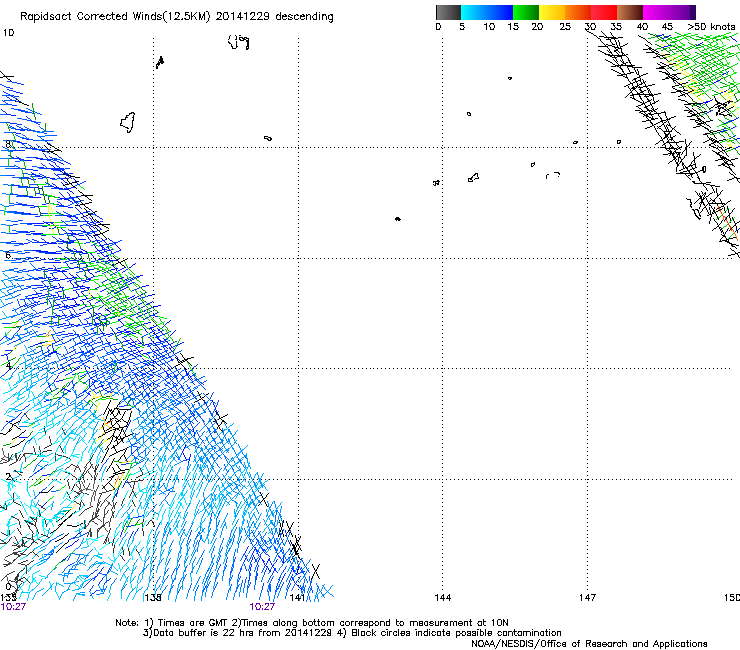Click the 'NOAA/NESDIS/Office of Research and Applications' credit
The width and height of the screenshot is (740, 650).
pyautogui.click(x=589, y=644)
